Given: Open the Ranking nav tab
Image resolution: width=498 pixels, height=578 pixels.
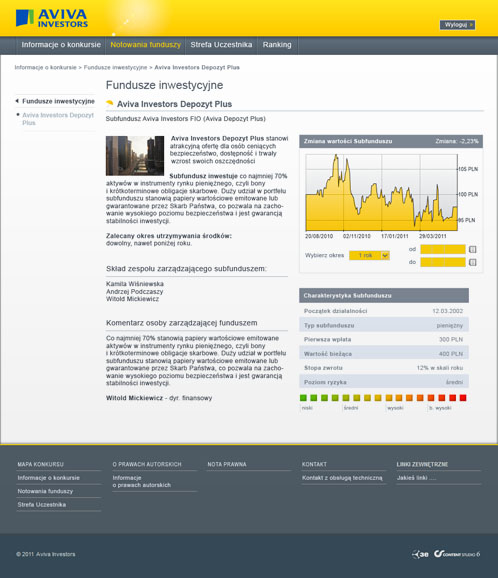Looking at the screenshot, I should (277, 45).
